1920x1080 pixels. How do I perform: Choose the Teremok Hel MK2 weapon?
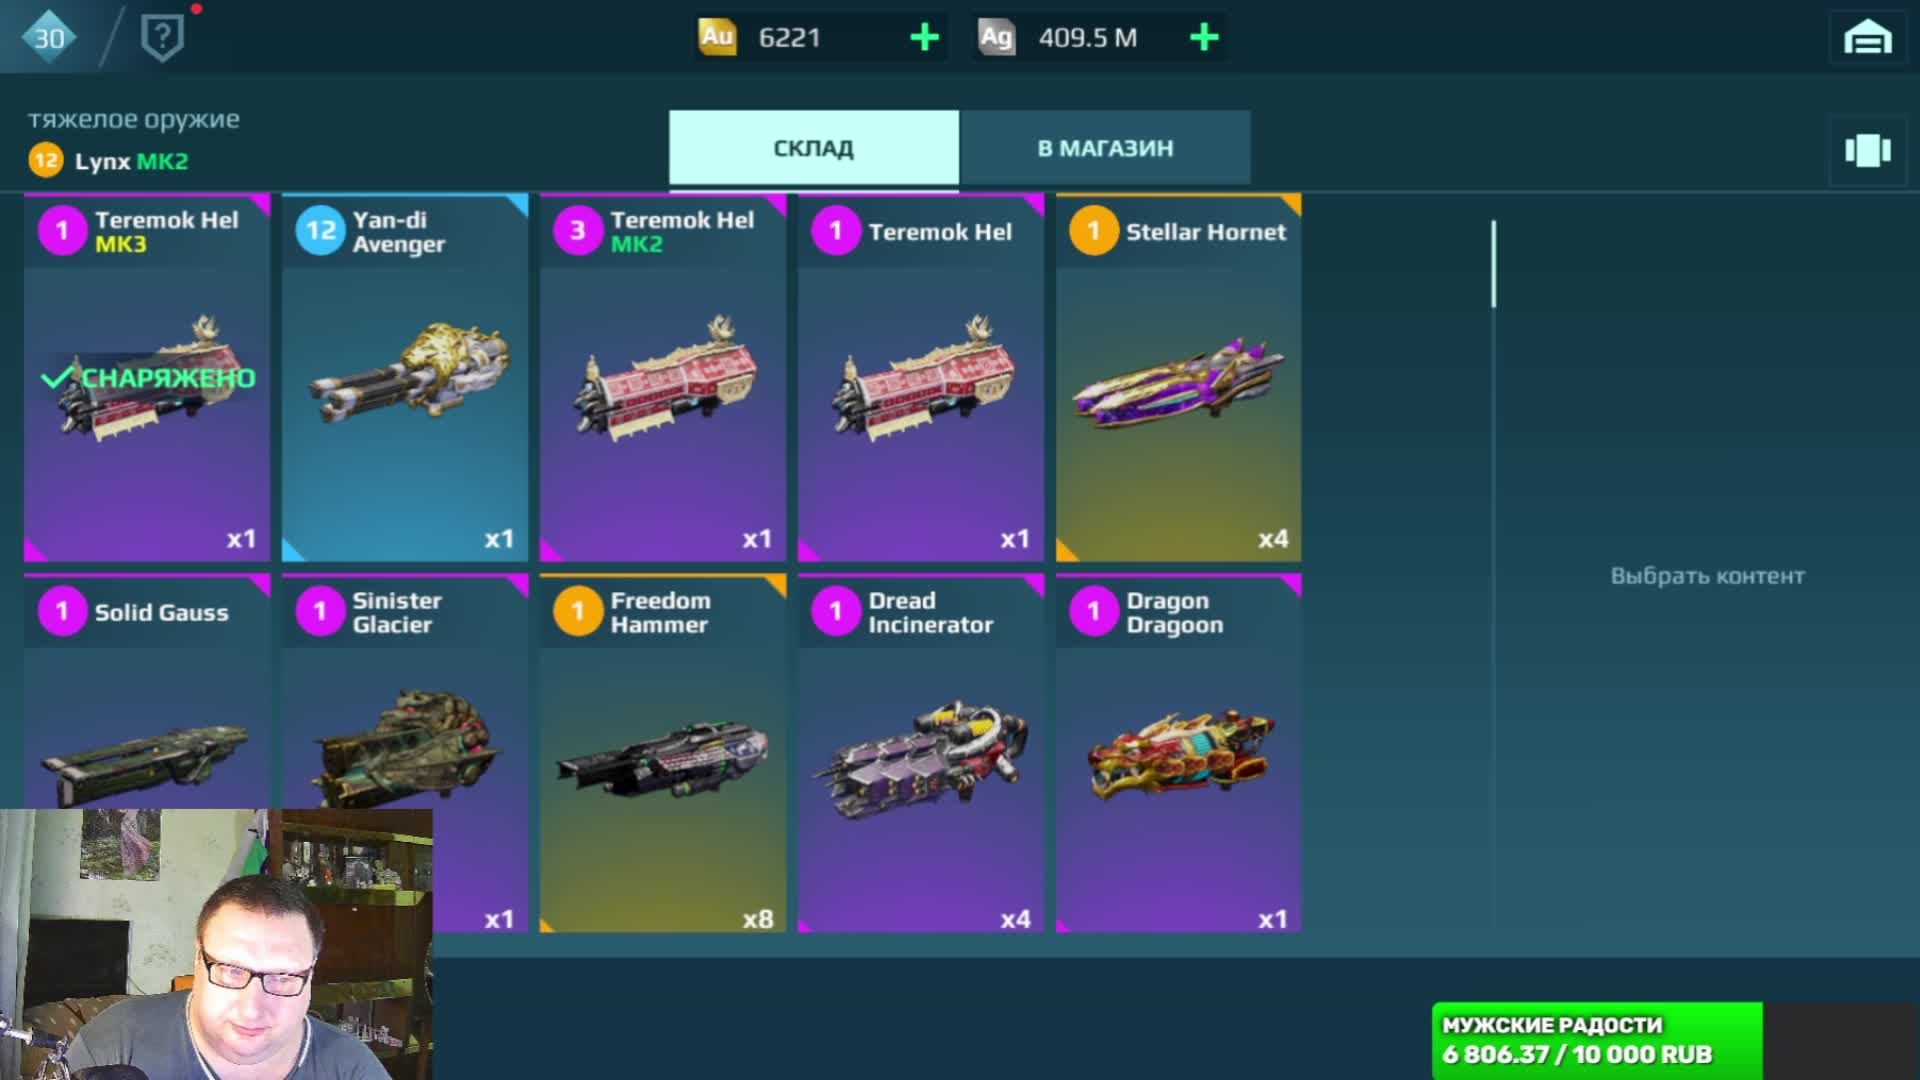tap(663, 377)
